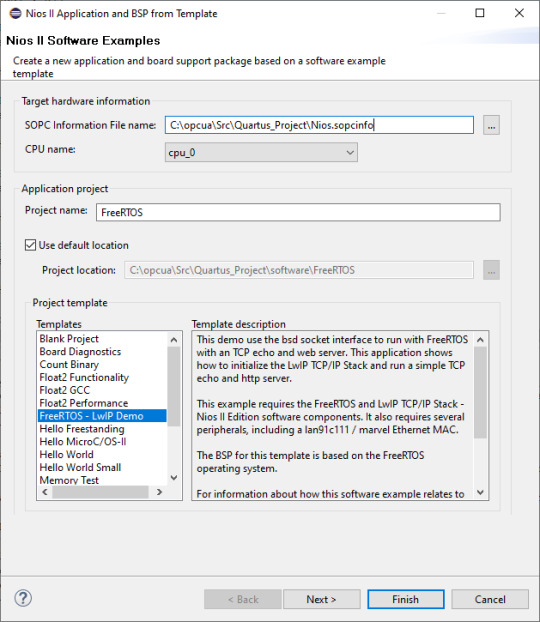Click the Cancel button
This screenshot has height=622, width=540.
pyautogui.click(x=490, y=599)
